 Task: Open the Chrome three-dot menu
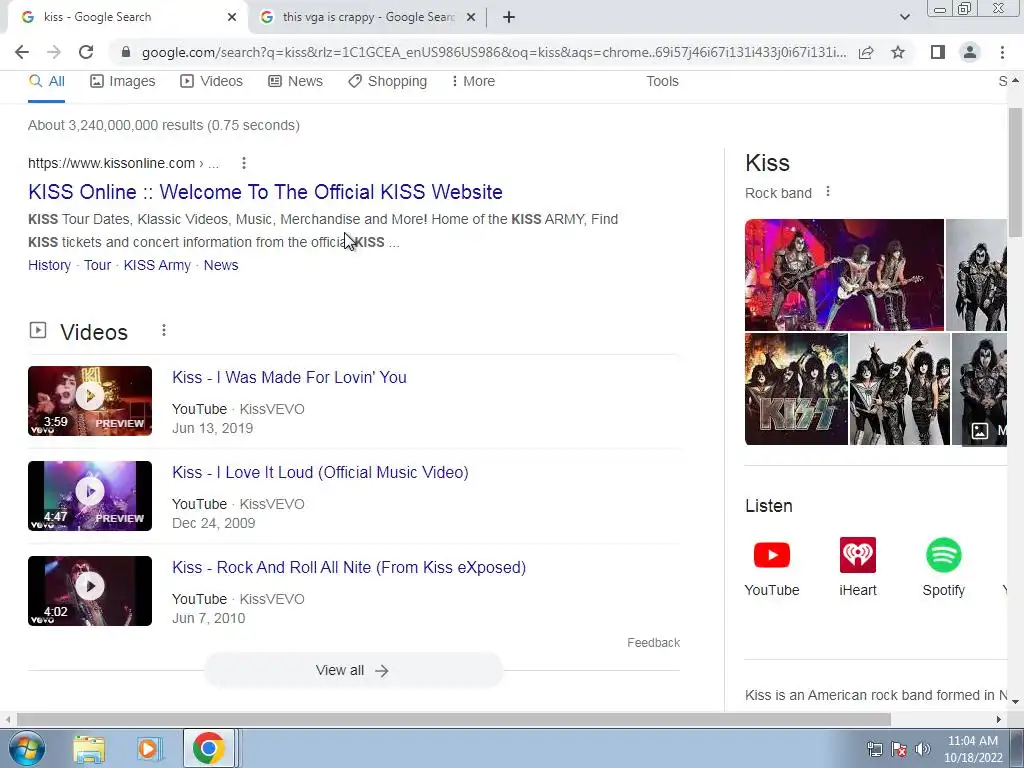(1002, 52)
